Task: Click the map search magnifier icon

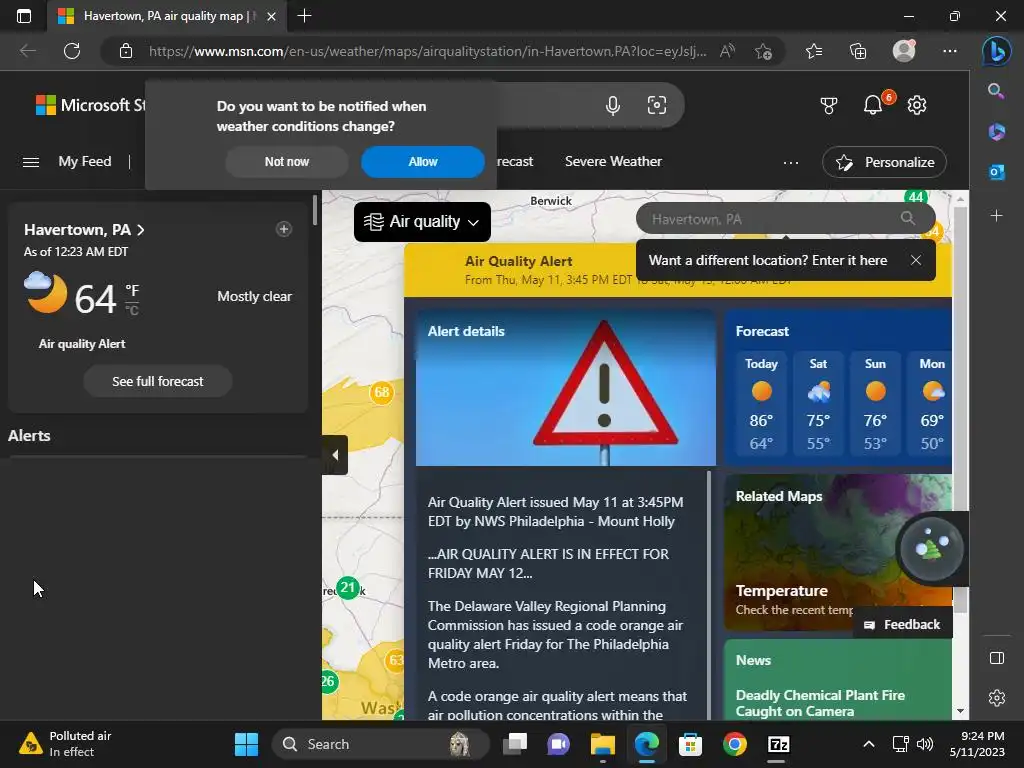Action: tap(908, 218)
